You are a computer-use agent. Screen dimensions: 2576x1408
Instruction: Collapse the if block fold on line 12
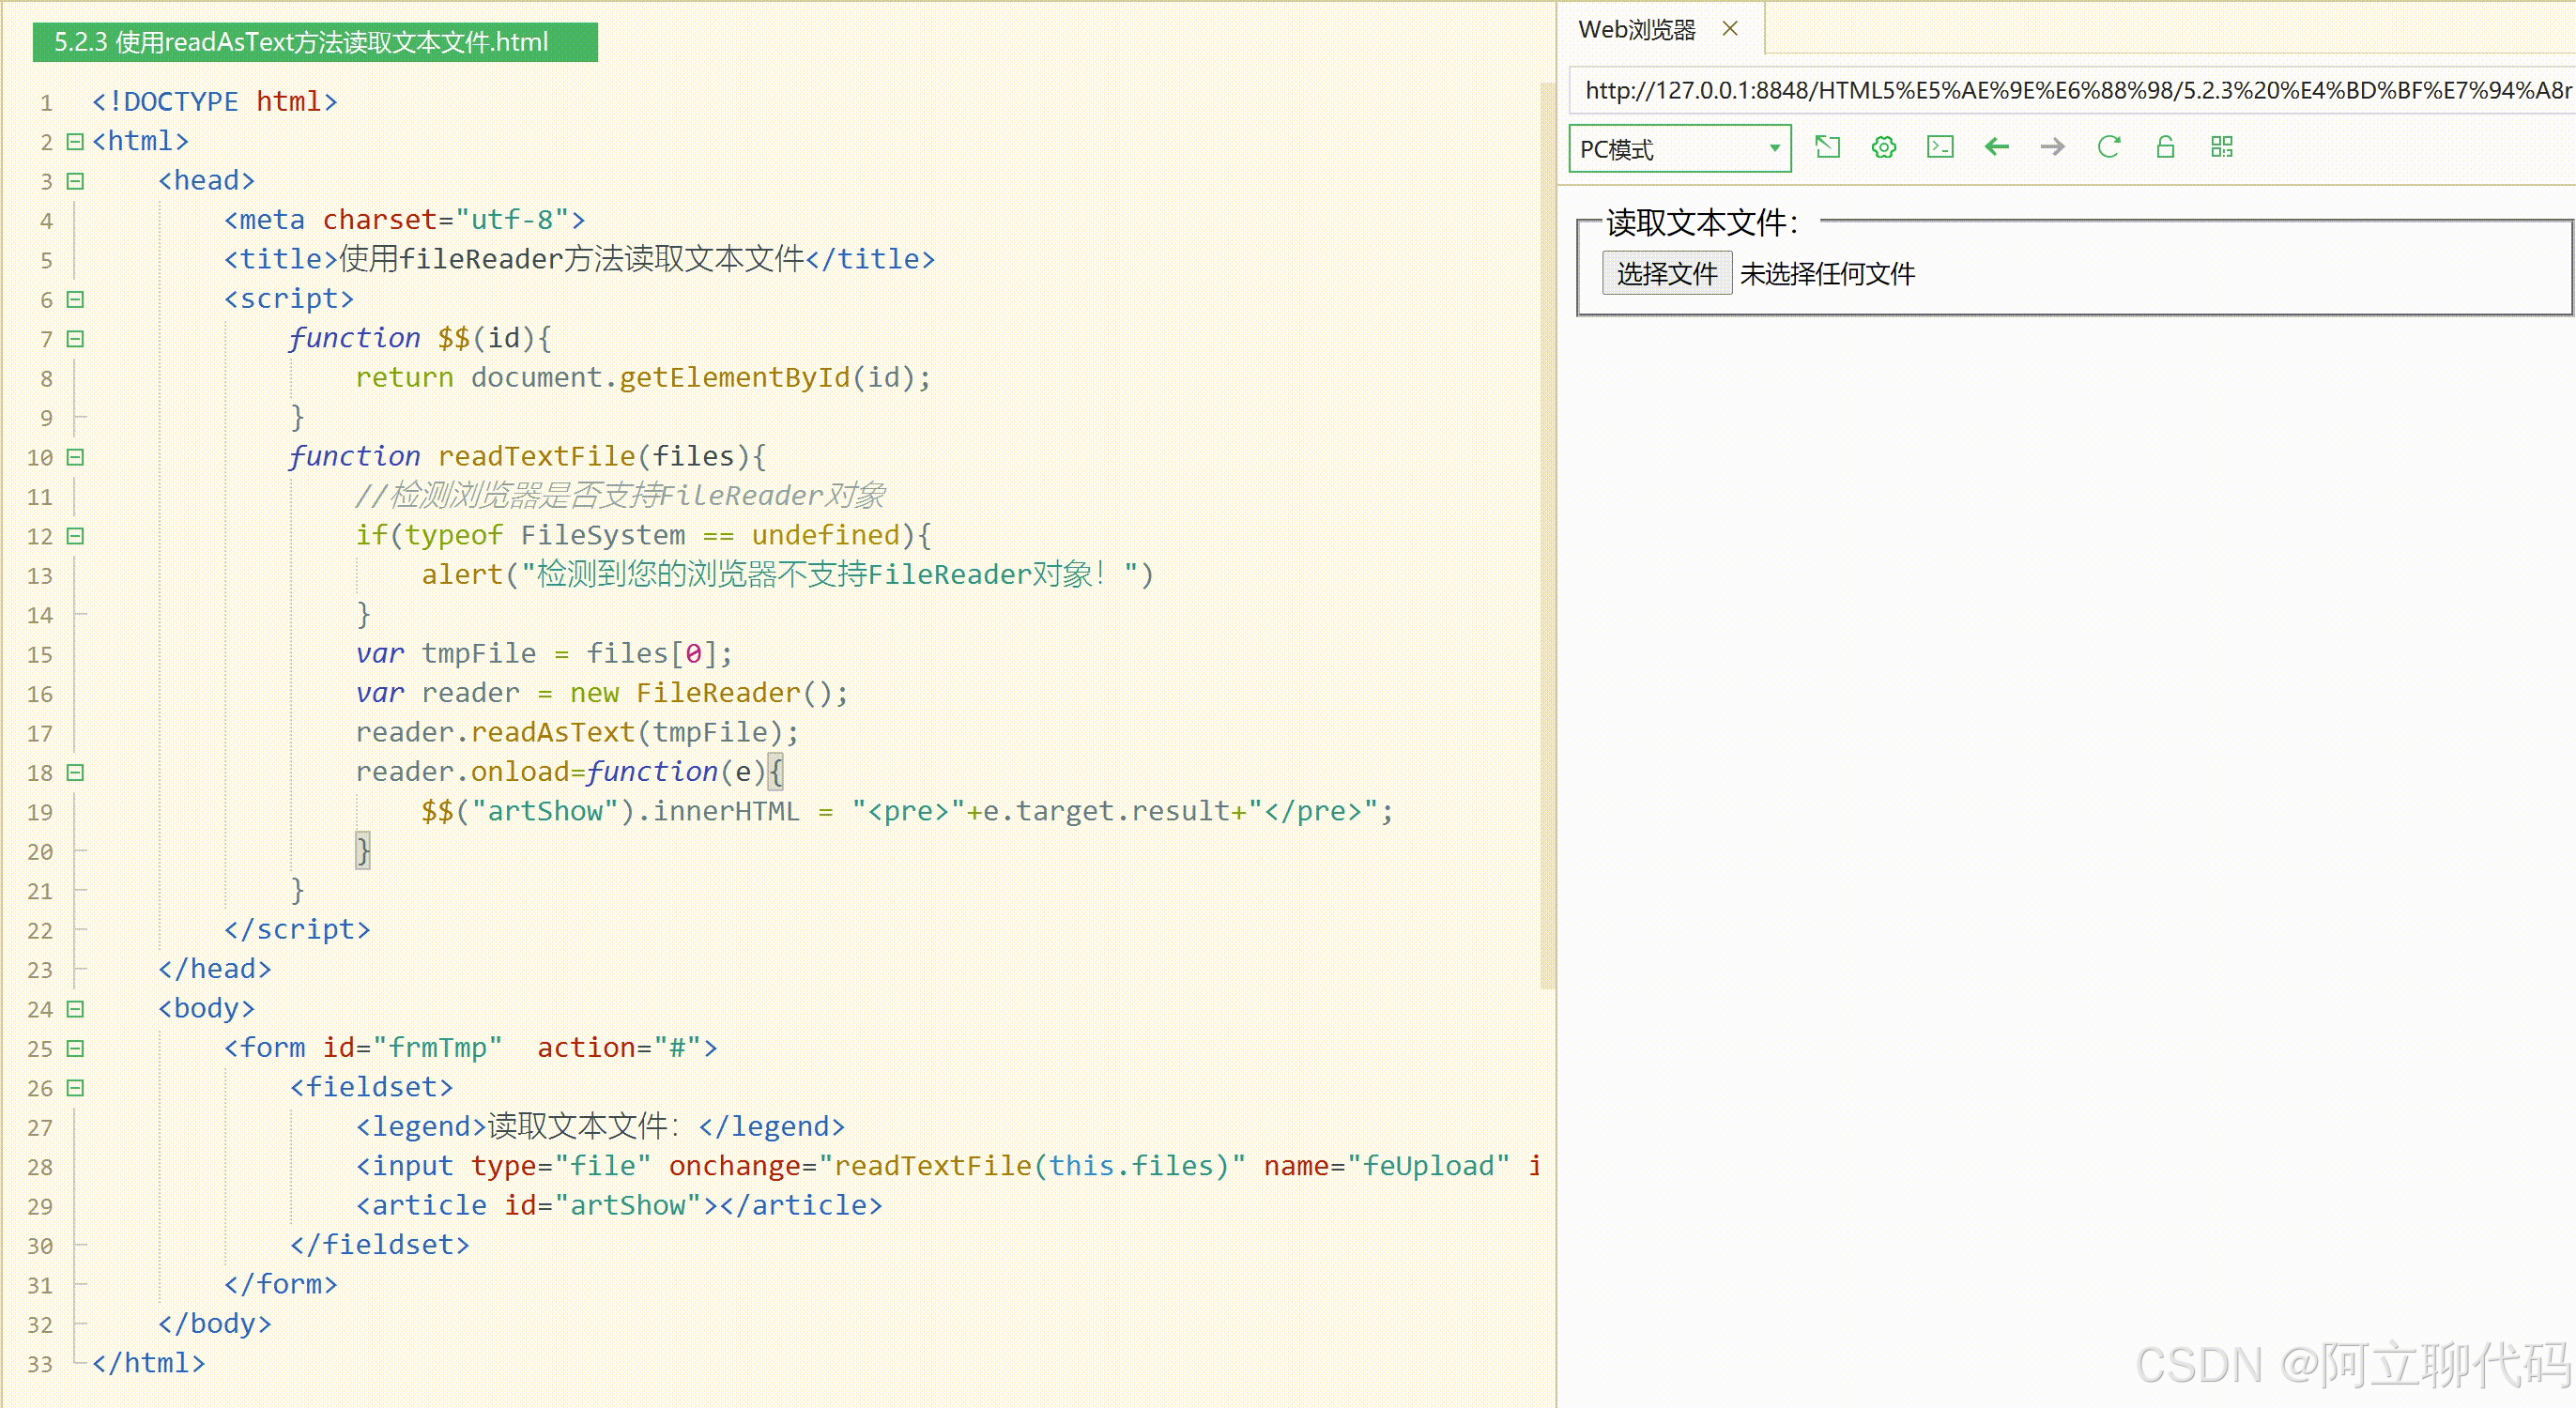75,536
